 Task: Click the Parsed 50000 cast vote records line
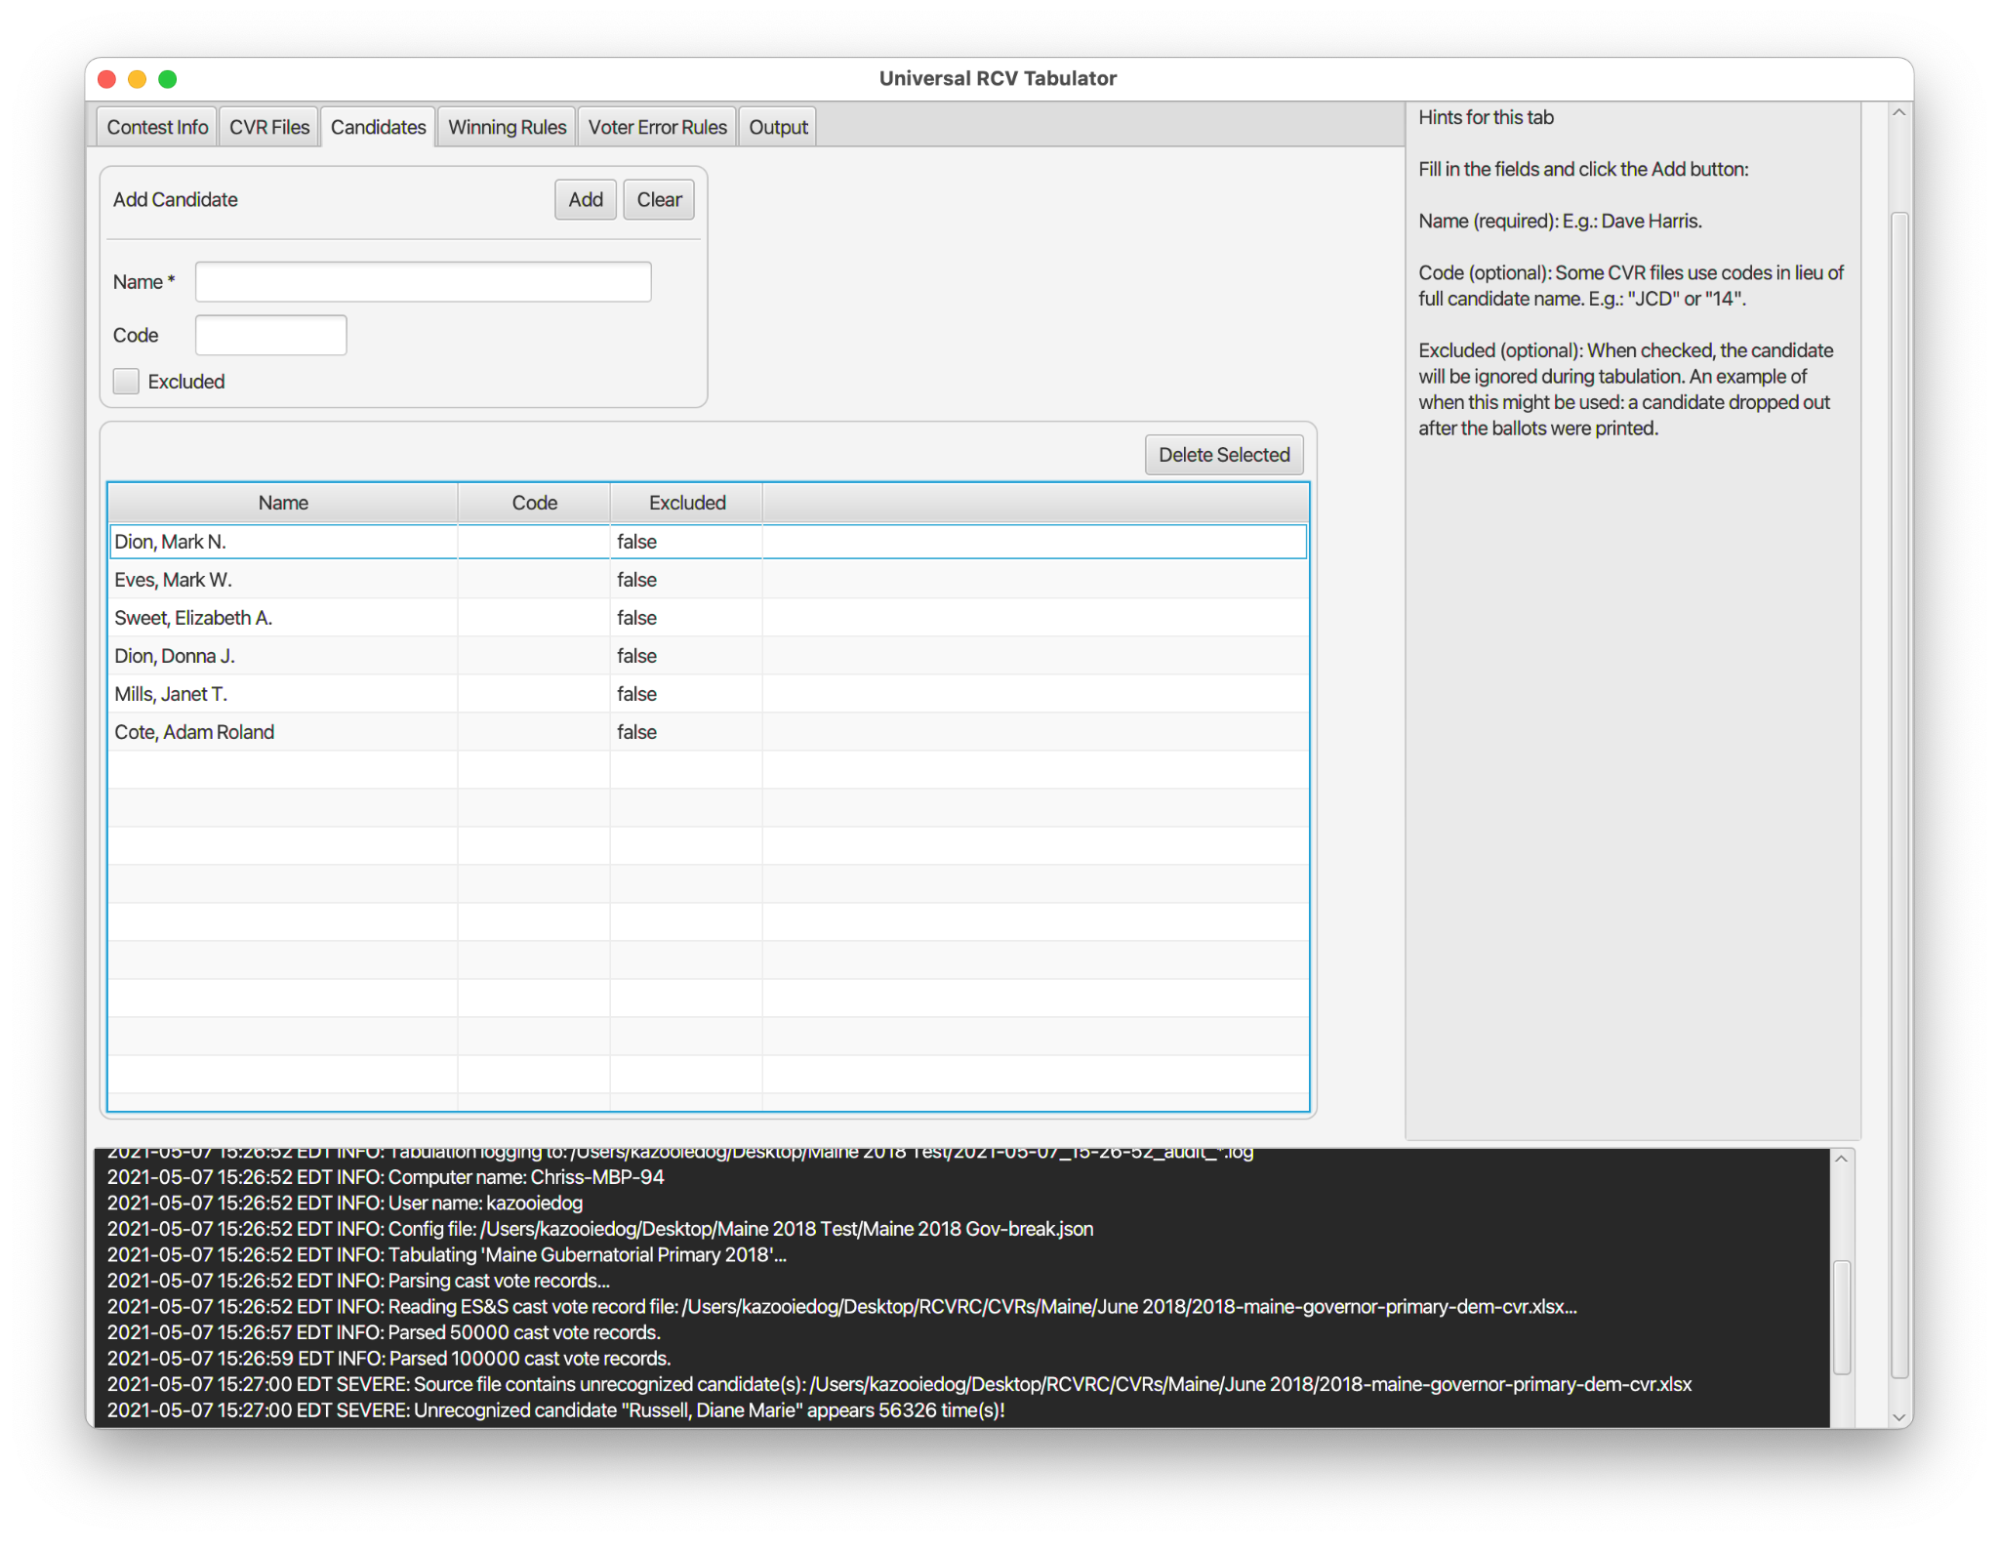(384, 1333)
